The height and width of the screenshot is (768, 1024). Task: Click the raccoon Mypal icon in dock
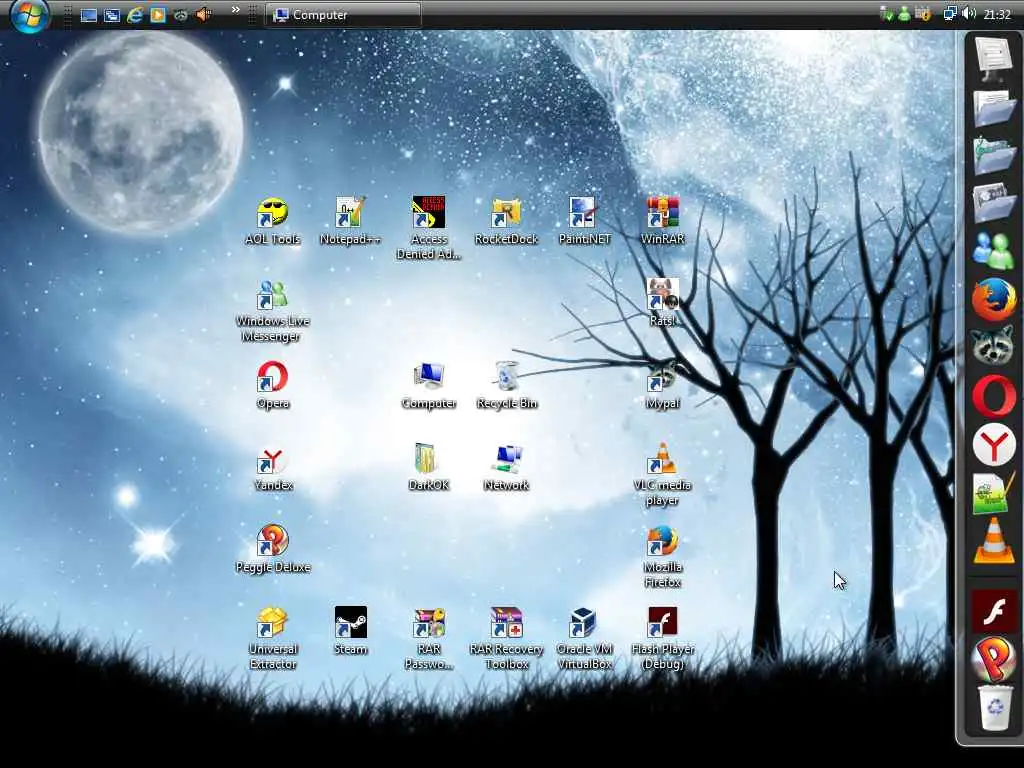click(994, 347)
